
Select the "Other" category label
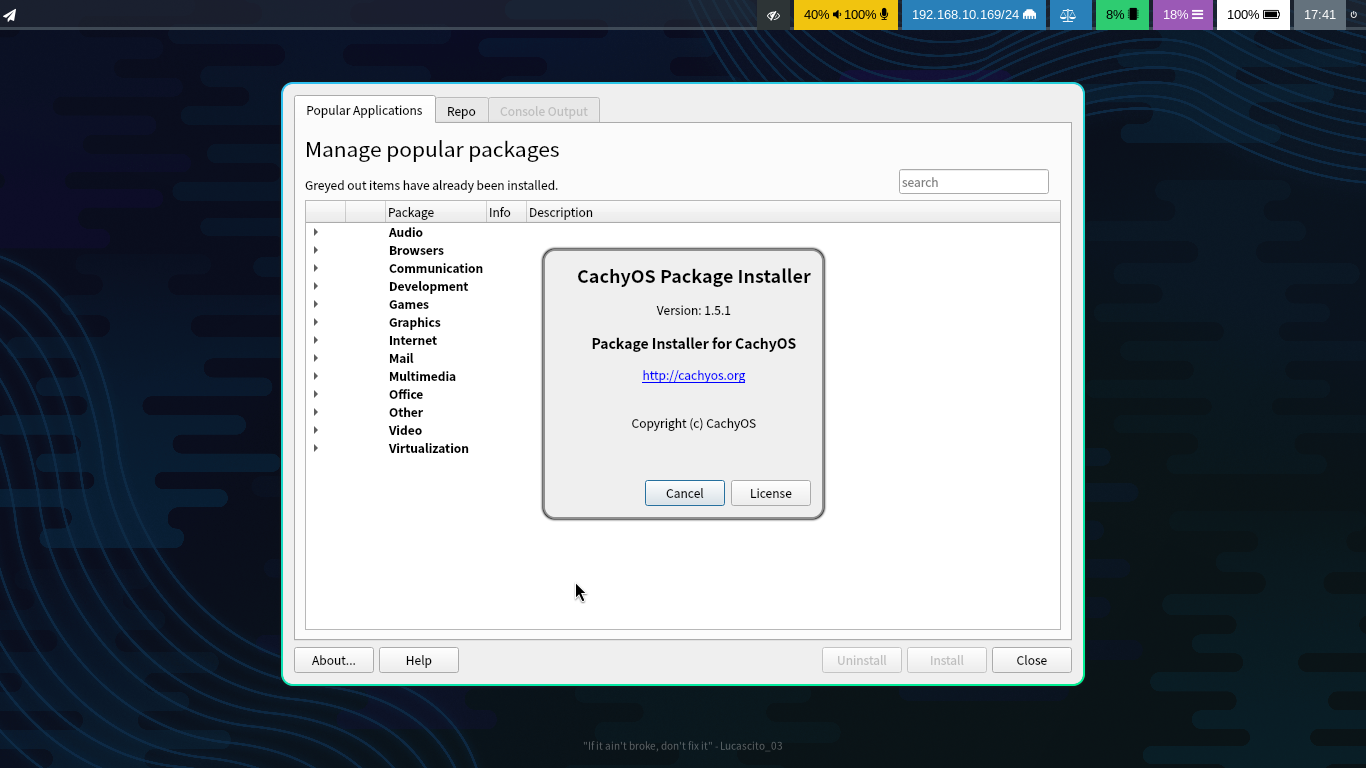pyautogui.click(x=406, y=412)
